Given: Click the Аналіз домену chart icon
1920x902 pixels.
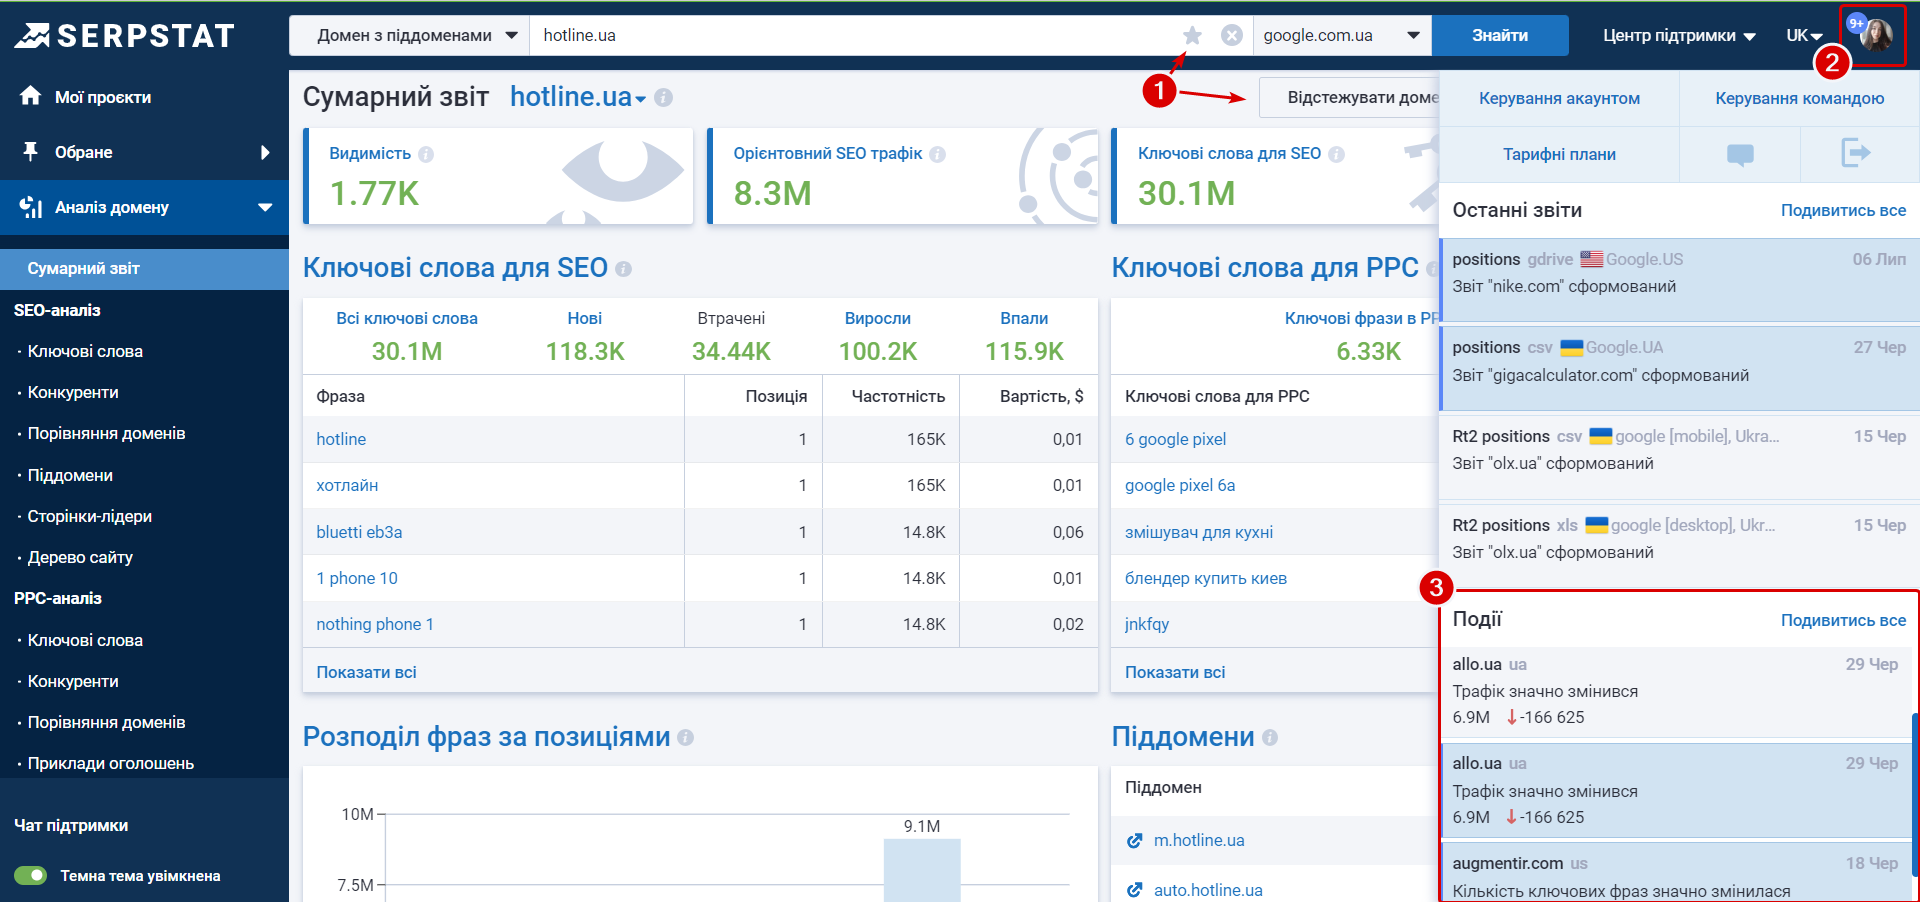Looking at the screenshot, I should click(30, 207).
